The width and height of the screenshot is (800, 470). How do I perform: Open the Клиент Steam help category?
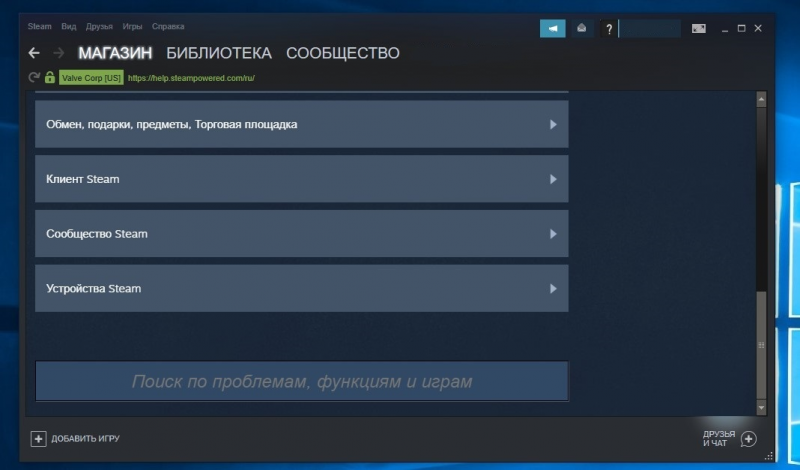pos(302,179)
